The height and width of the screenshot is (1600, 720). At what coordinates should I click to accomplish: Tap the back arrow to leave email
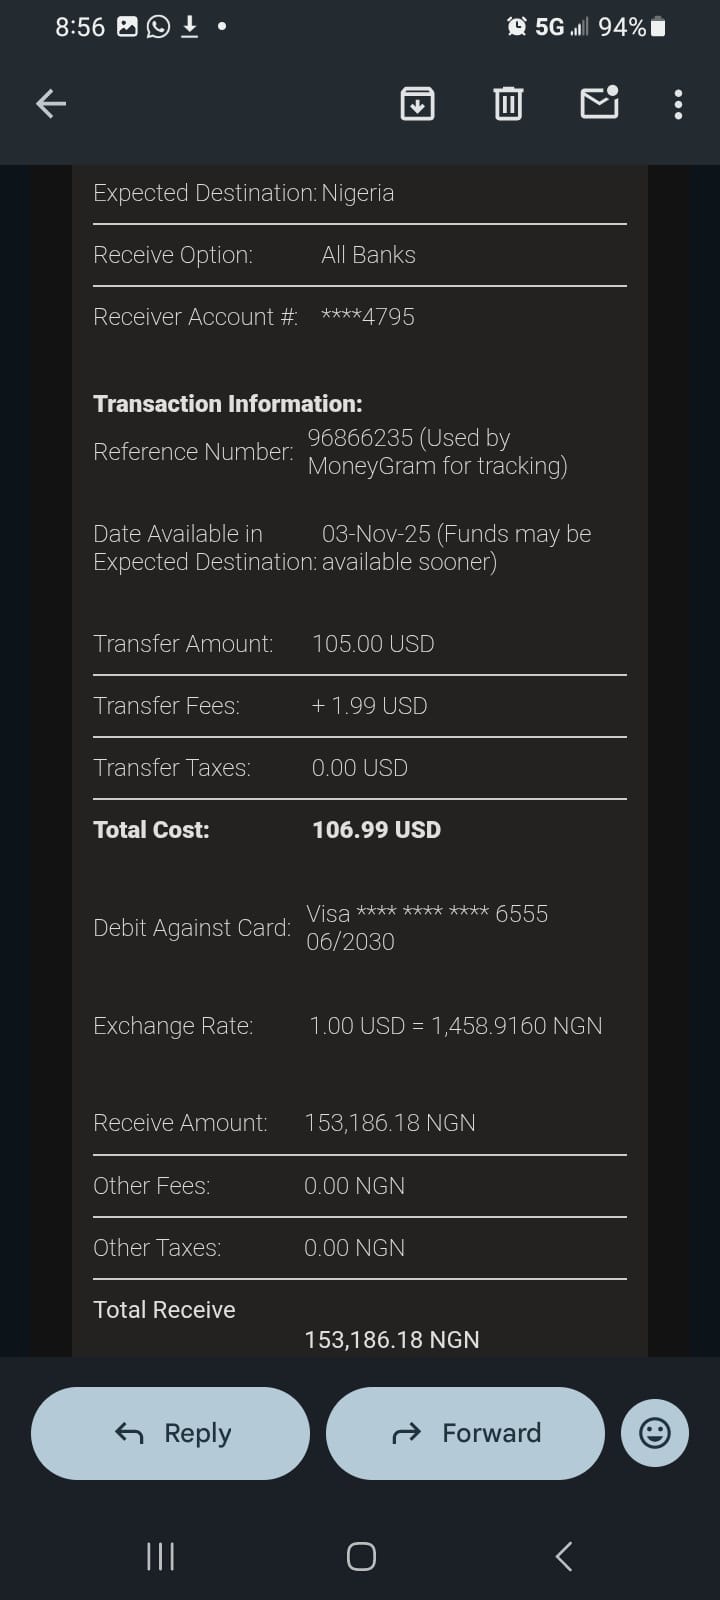click(51, 103)
